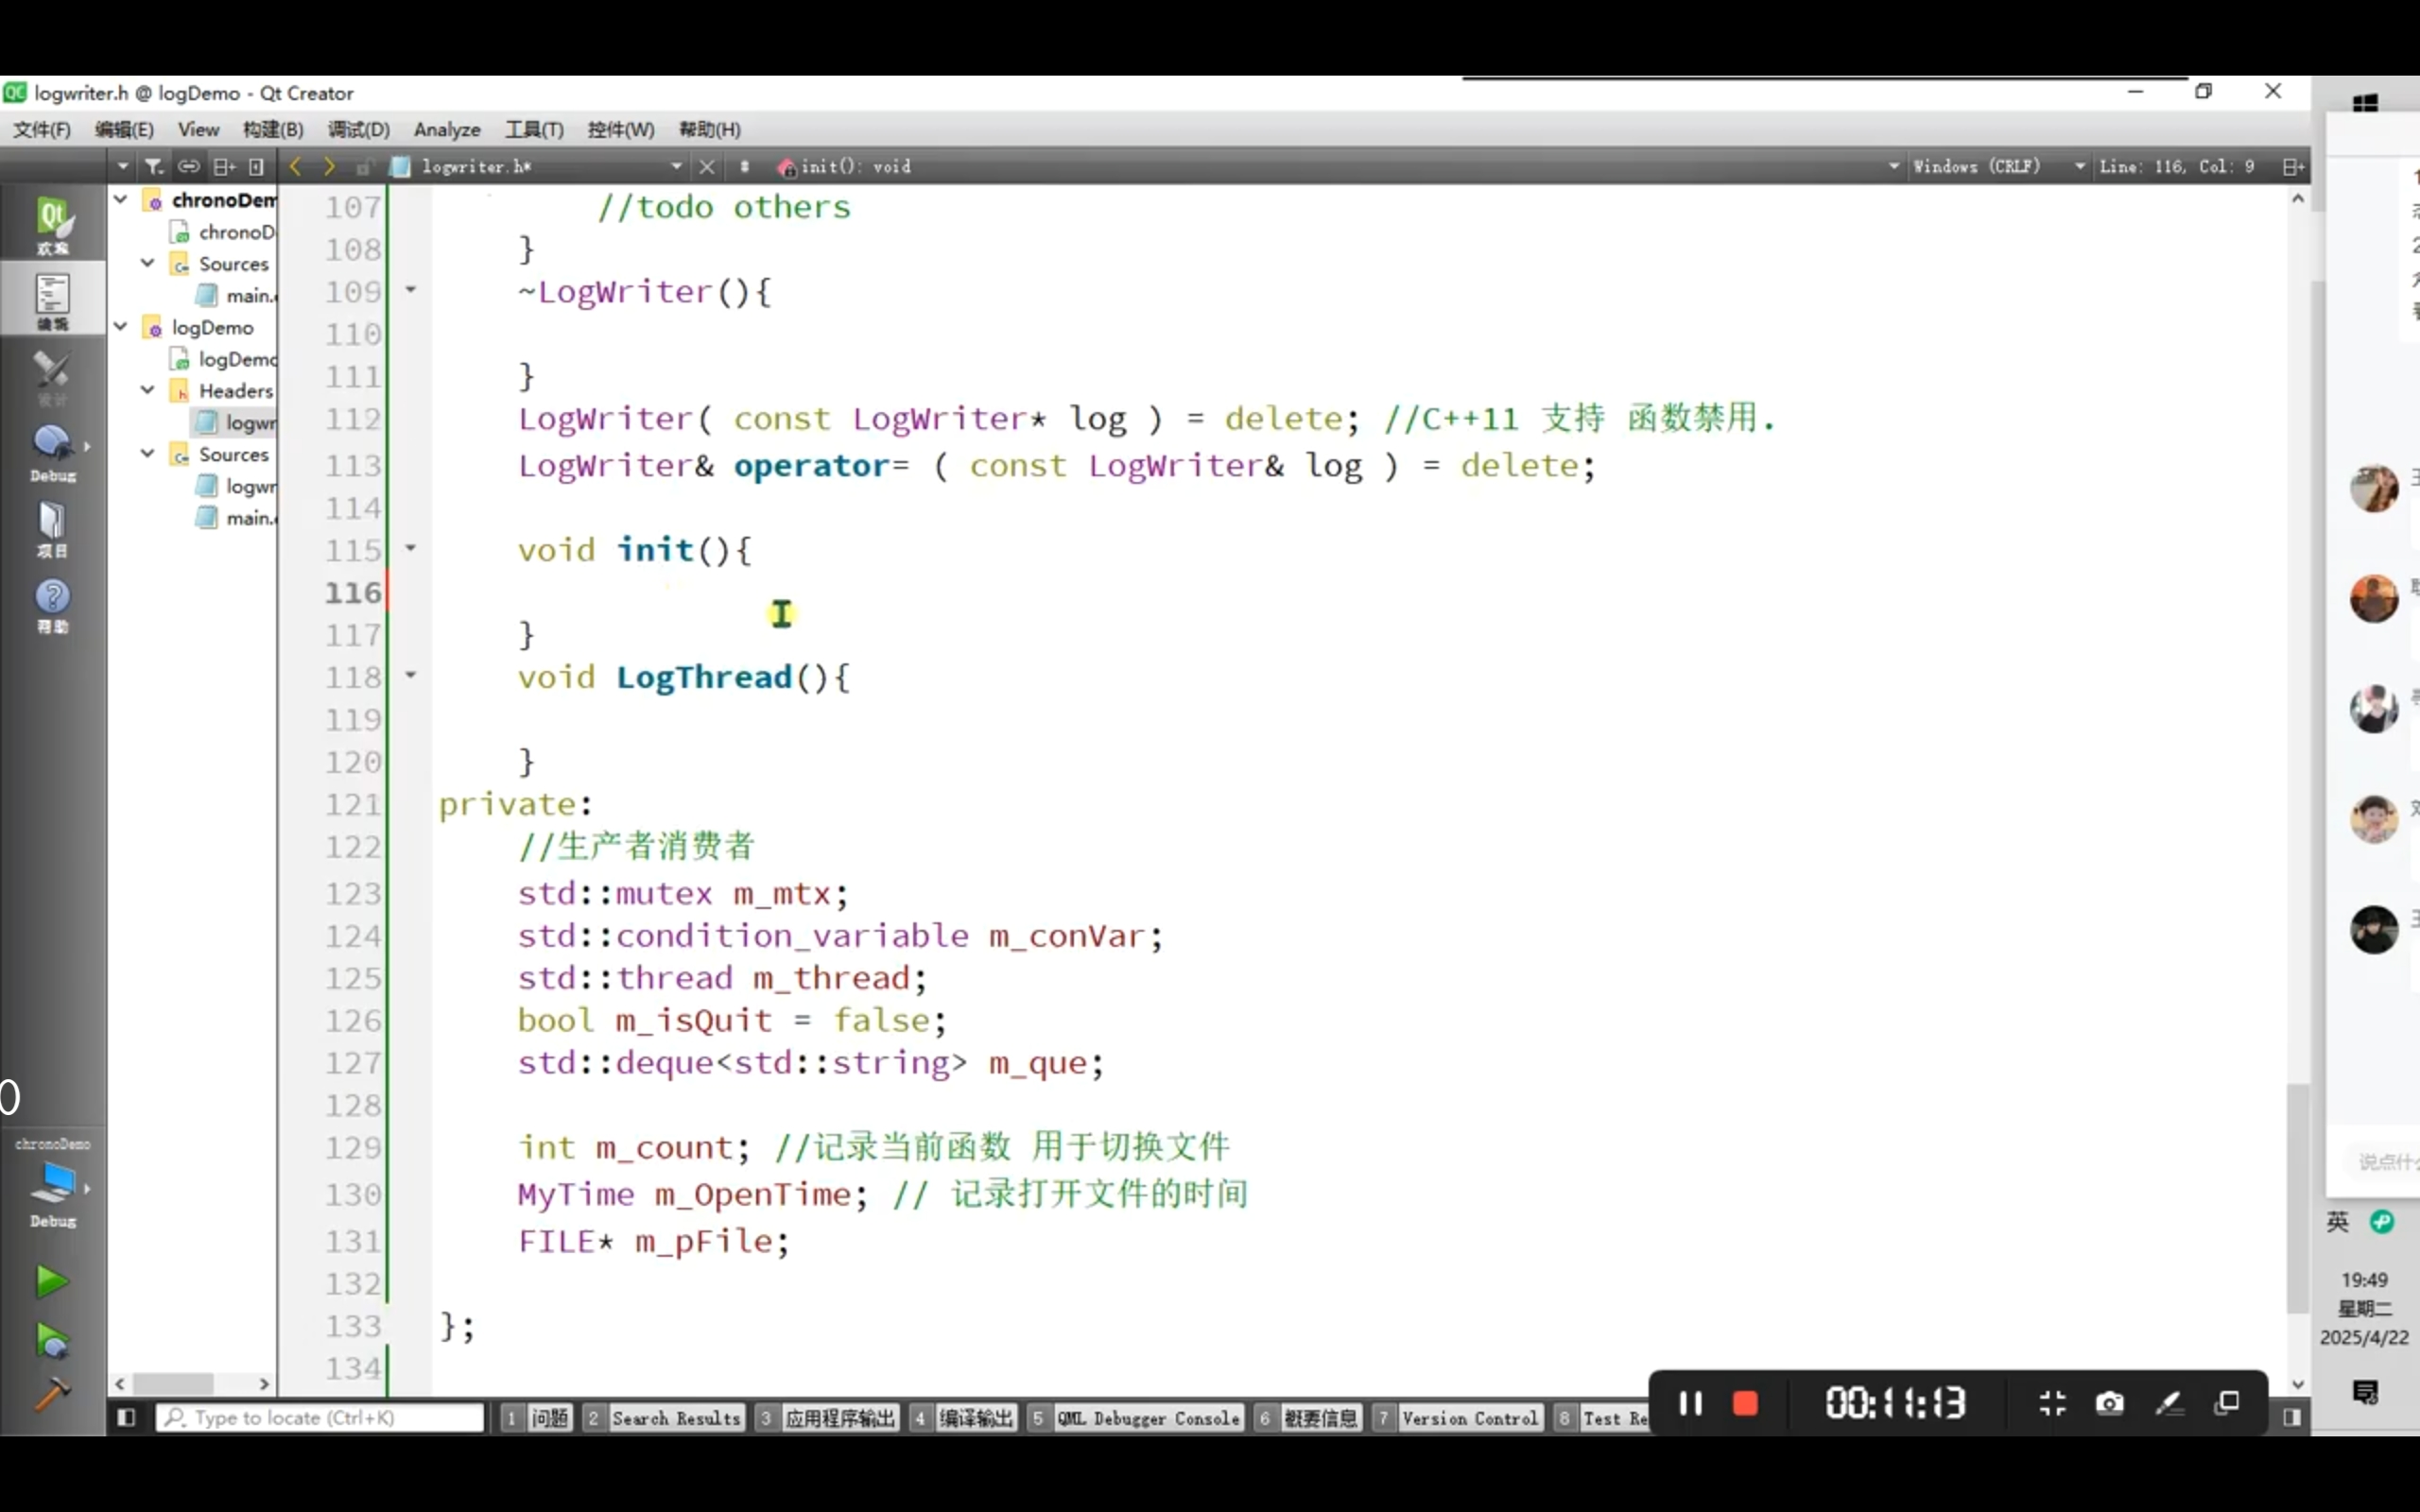Open Search Results output pane tab
This screenshot has width=2420, height=1512.
pos(675,1418)
